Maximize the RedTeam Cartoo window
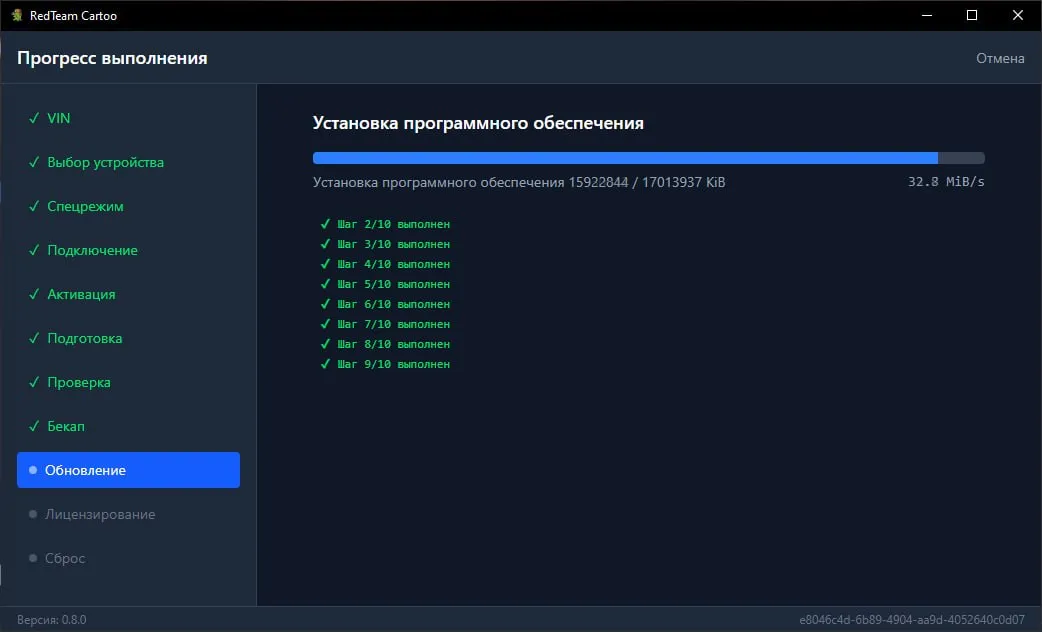Screen dimensions: 1042x632 [972, 15]
